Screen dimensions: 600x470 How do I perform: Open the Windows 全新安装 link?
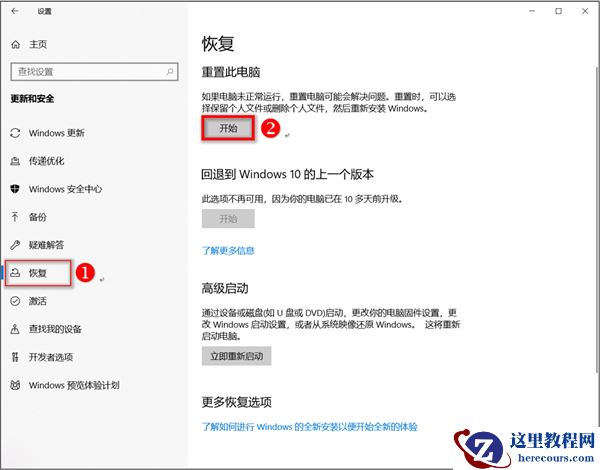[309, 427]
